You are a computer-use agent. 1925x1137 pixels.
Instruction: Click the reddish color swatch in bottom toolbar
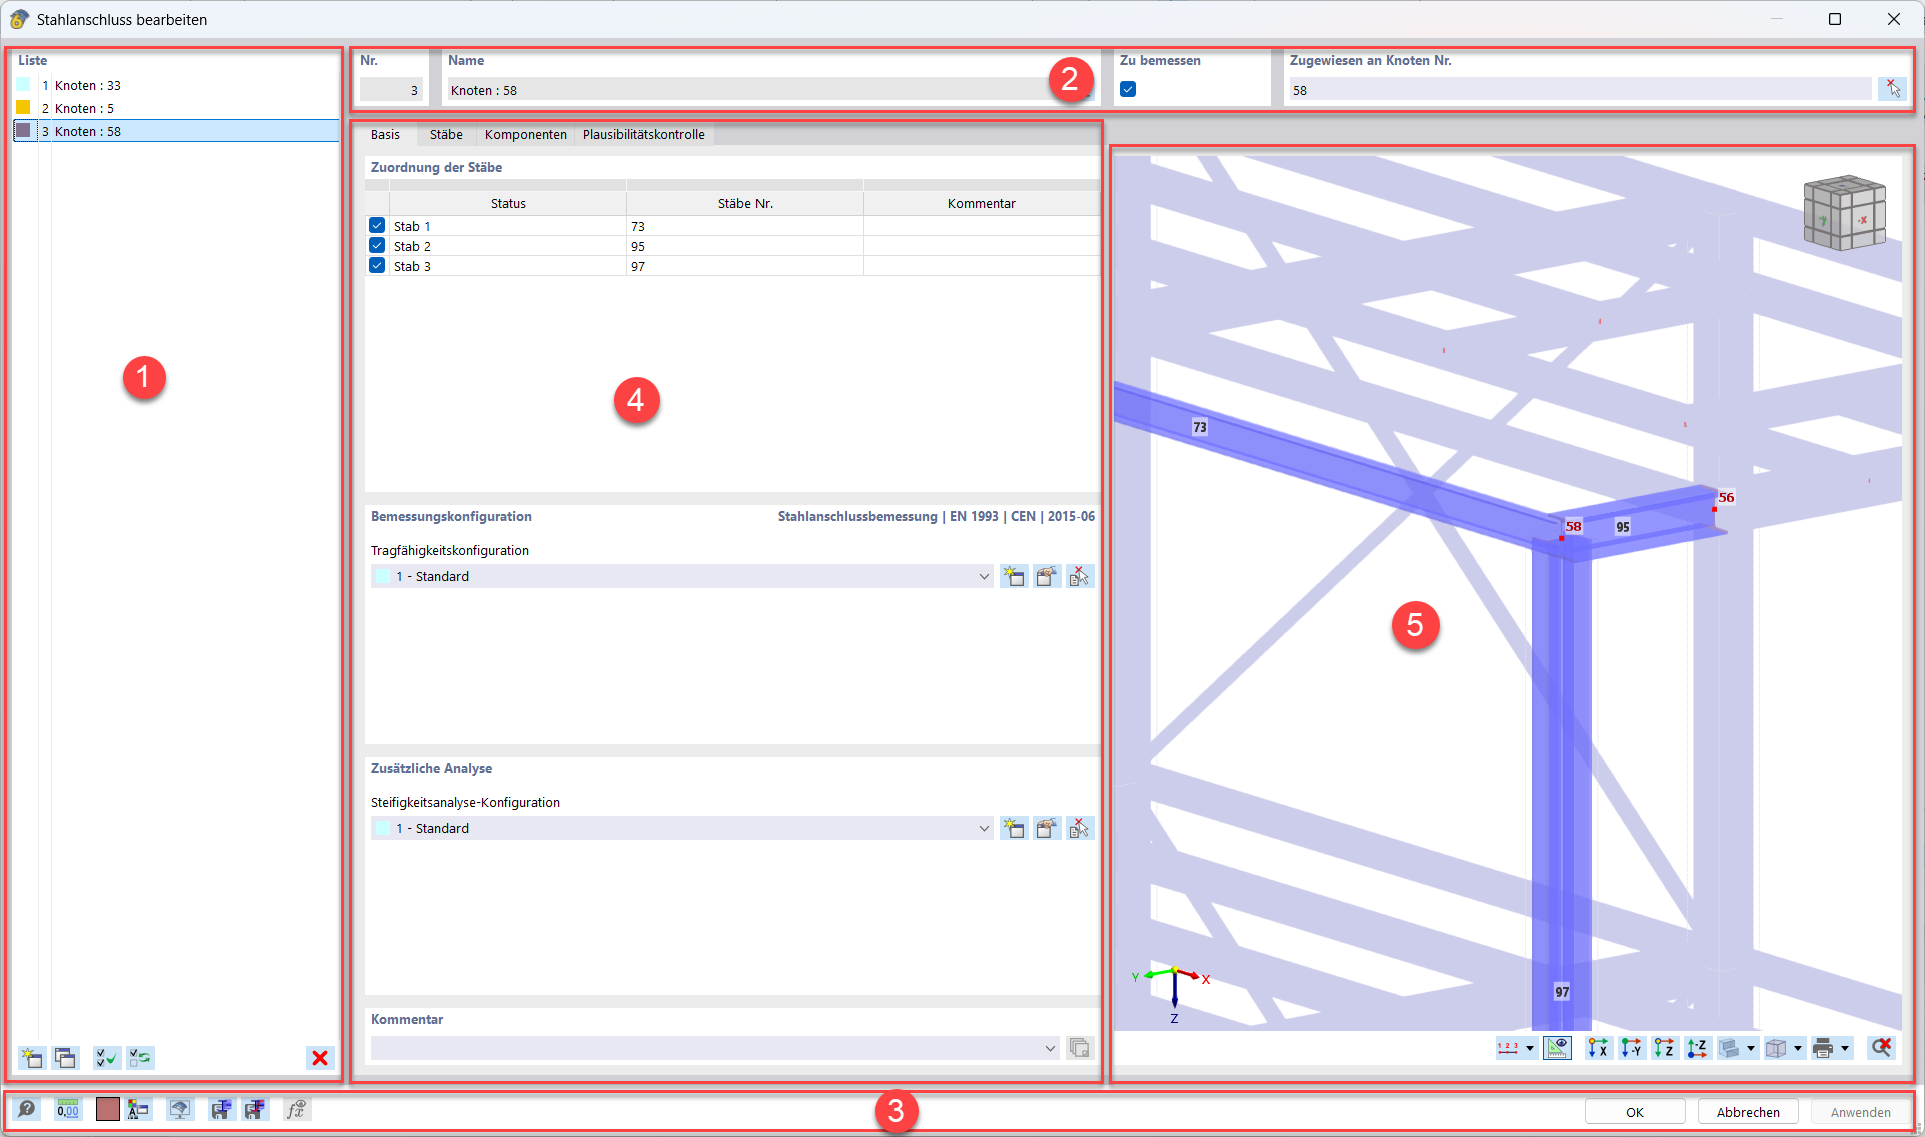(x=107, y=1109)
